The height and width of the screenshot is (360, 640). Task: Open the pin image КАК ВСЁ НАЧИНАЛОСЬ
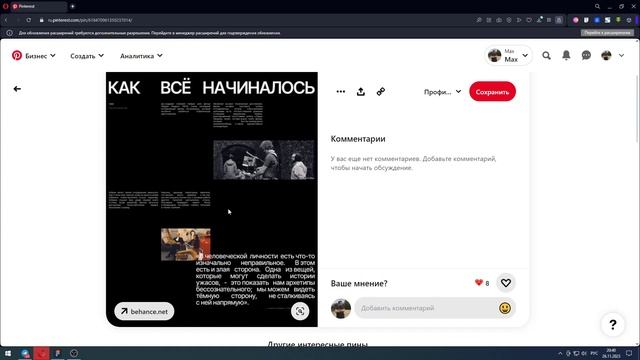click(212, 199)
